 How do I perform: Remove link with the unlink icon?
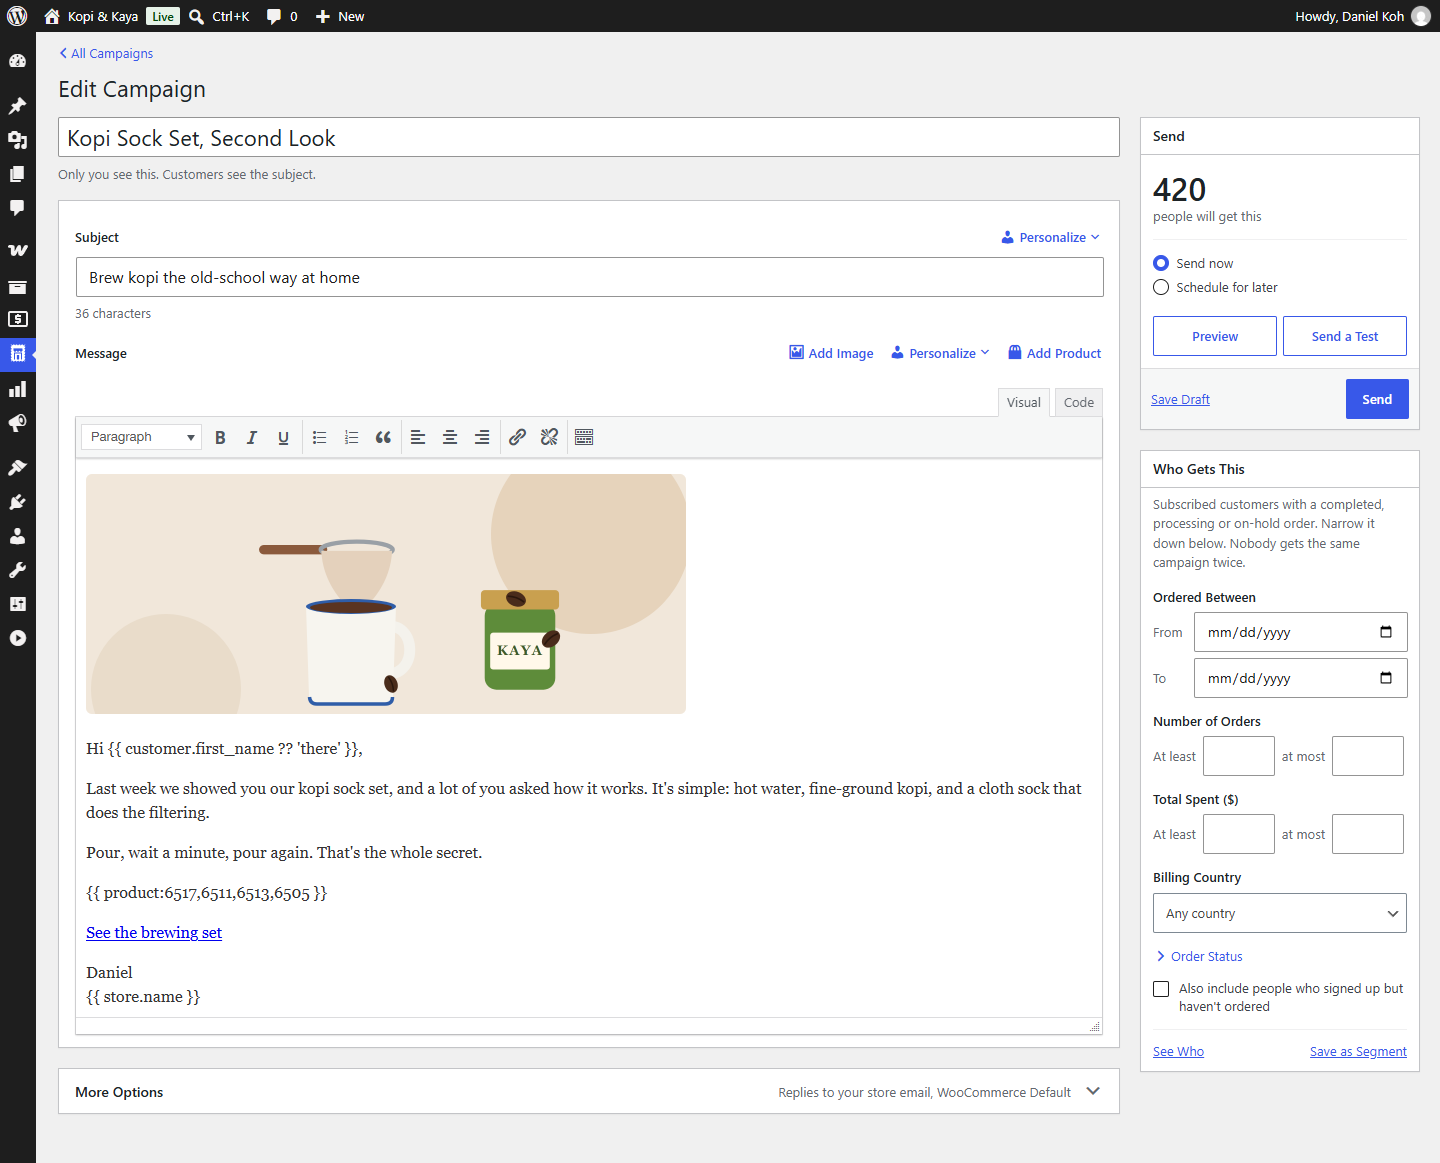click(549, 437)
